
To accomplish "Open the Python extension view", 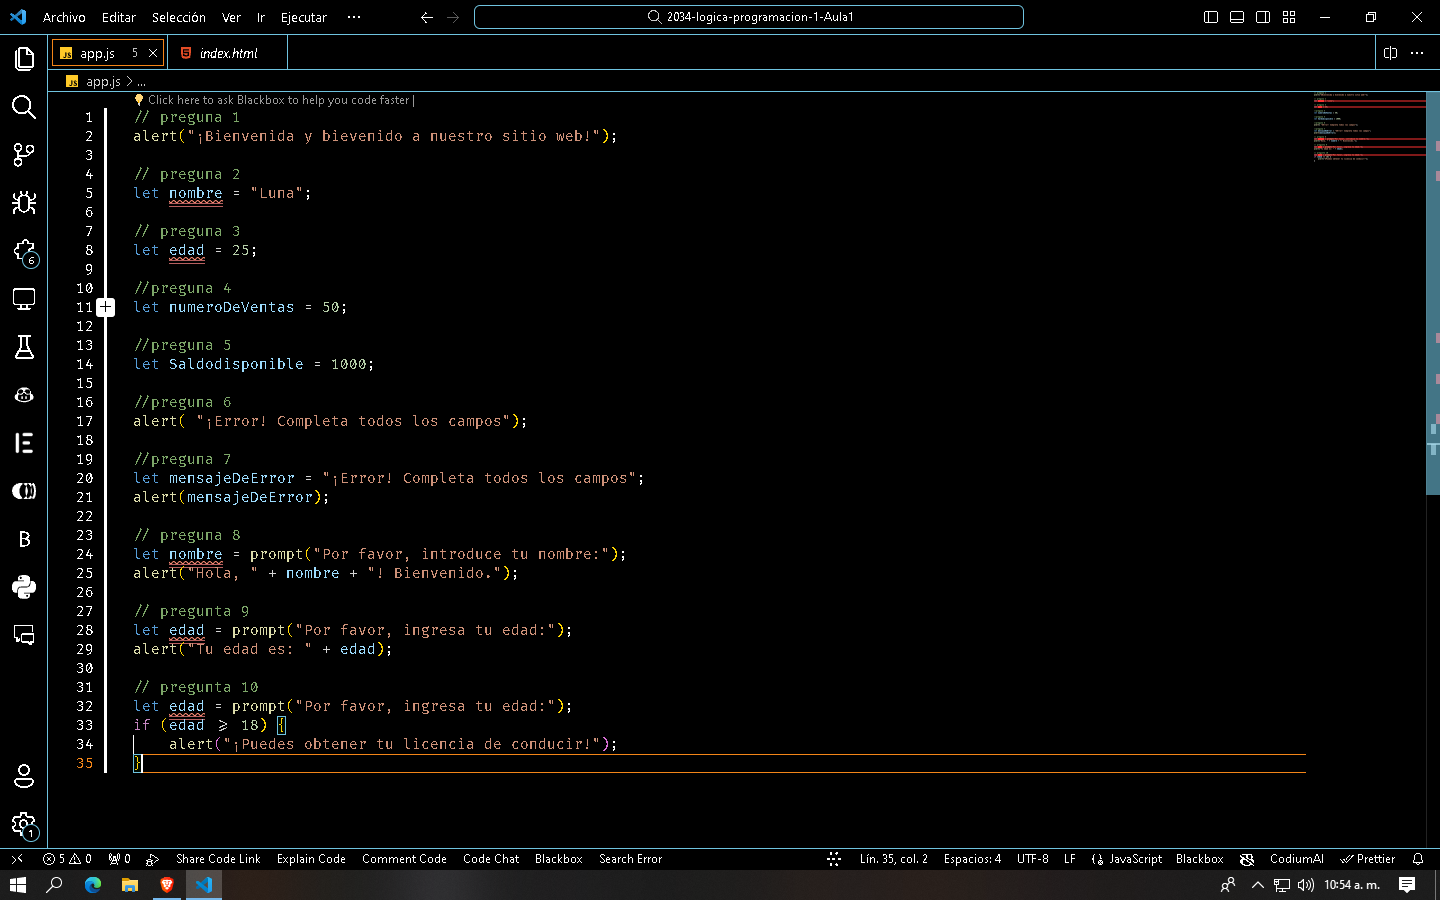I will point(24,587).
